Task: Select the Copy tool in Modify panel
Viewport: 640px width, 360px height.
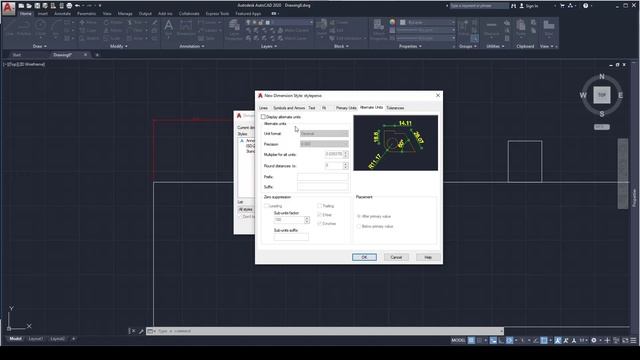Action: (x=88, y=30)
